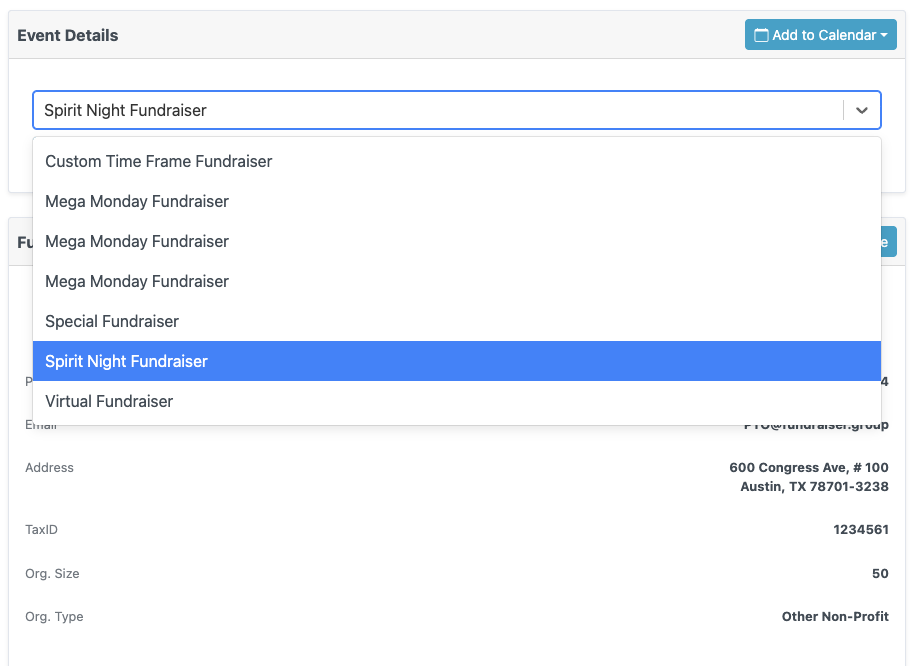Image resolution: width=924 pixels, height=666 pixels.
Task: Click the Org. Size label
Action: click(52, 573)
